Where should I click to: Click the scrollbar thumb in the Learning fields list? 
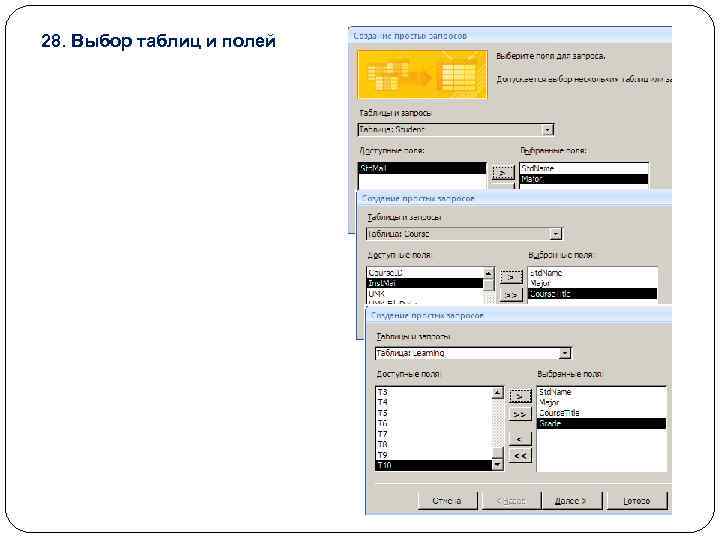(497, 453)
